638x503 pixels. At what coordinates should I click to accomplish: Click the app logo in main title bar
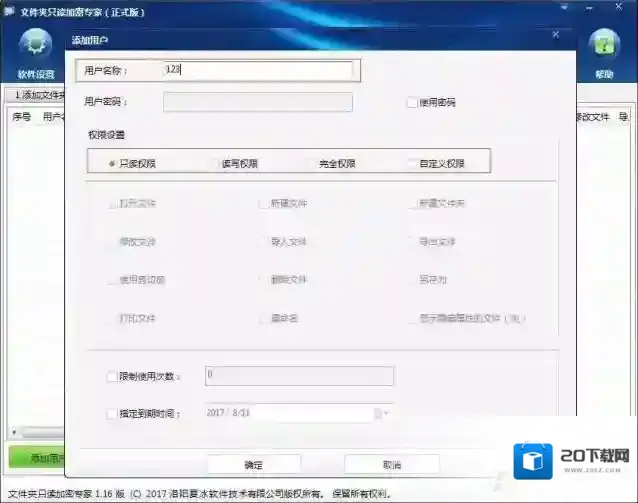[9, 11]
